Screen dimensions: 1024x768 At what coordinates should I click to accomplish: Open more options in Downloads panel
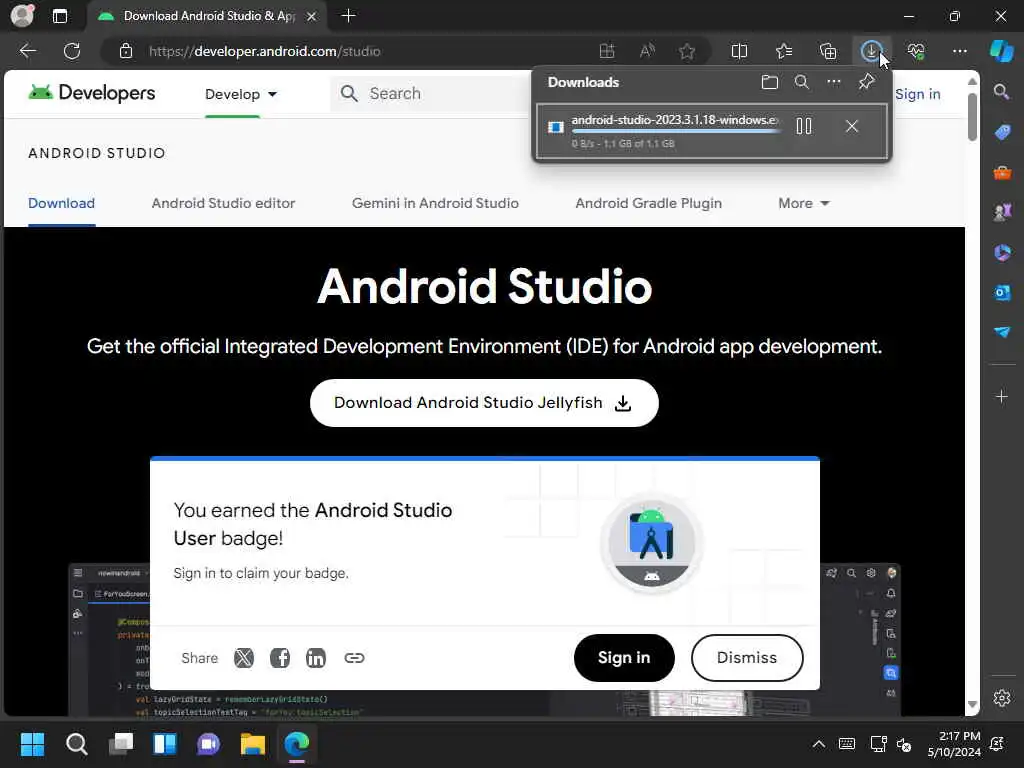click(x=834, y=82)
